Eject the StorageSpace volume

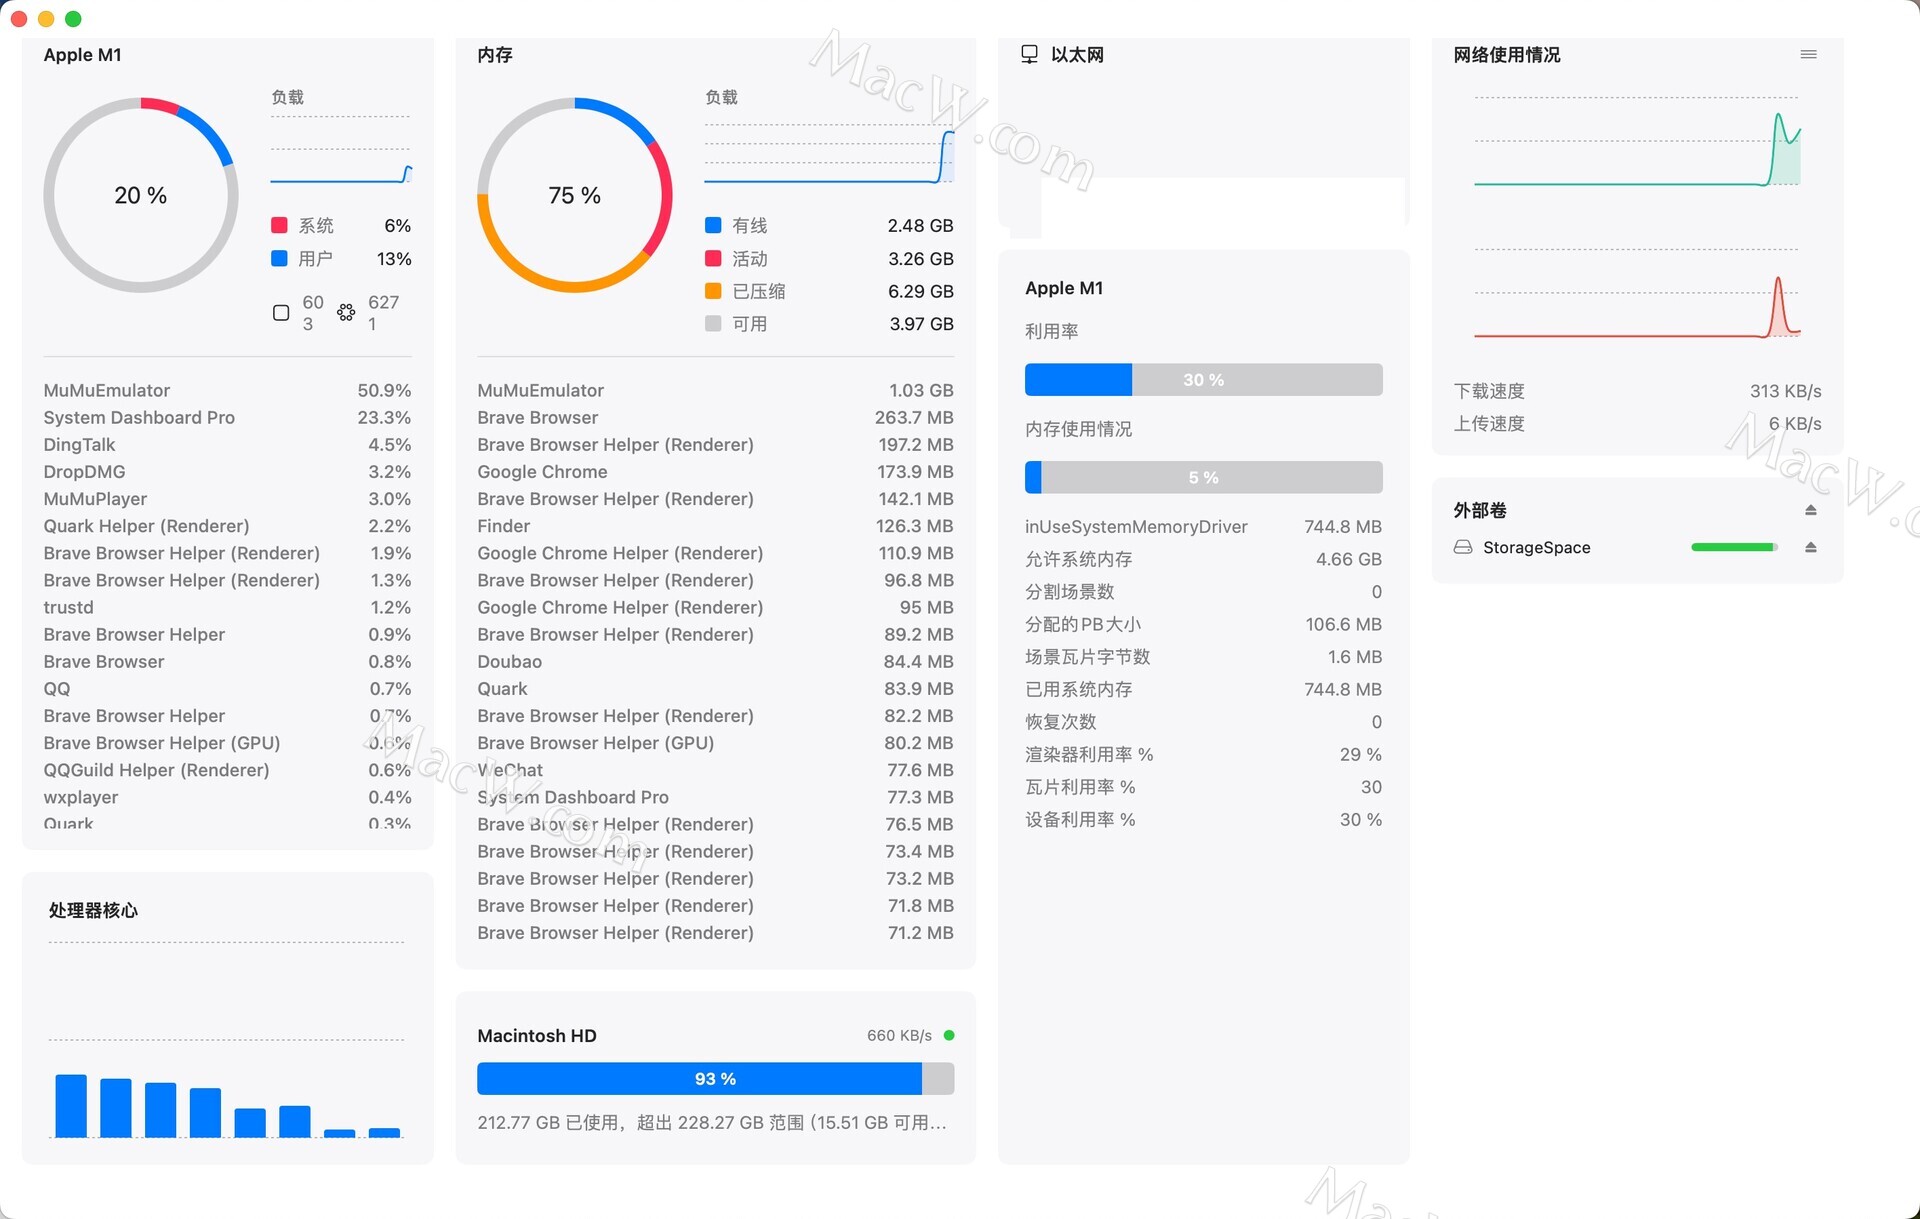1810,547
